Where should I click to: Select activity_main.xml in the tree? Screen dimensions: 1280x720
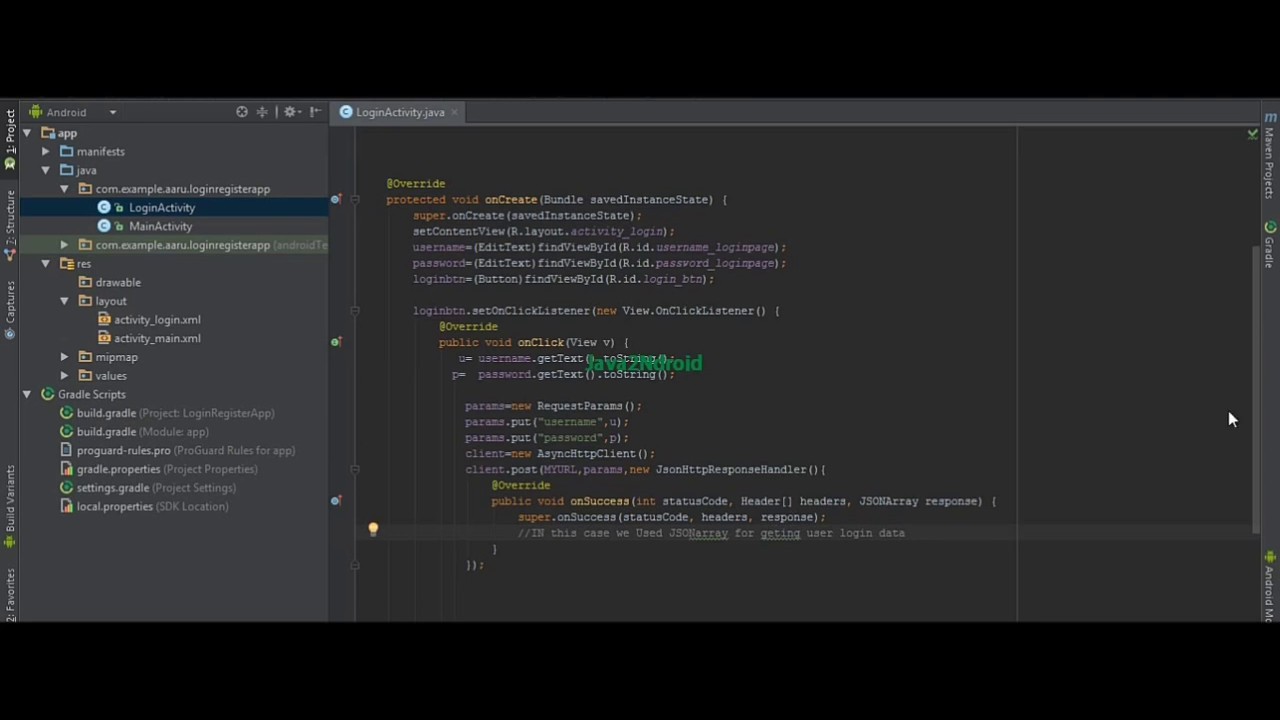[x=157, y=338]
